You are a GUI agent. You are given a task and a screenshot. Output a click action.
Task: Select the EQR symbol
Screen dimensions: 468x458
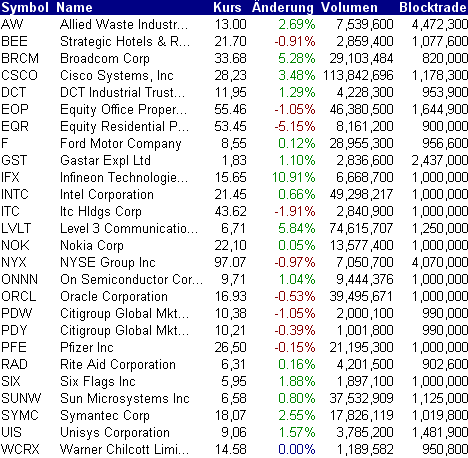click(15, 126)
